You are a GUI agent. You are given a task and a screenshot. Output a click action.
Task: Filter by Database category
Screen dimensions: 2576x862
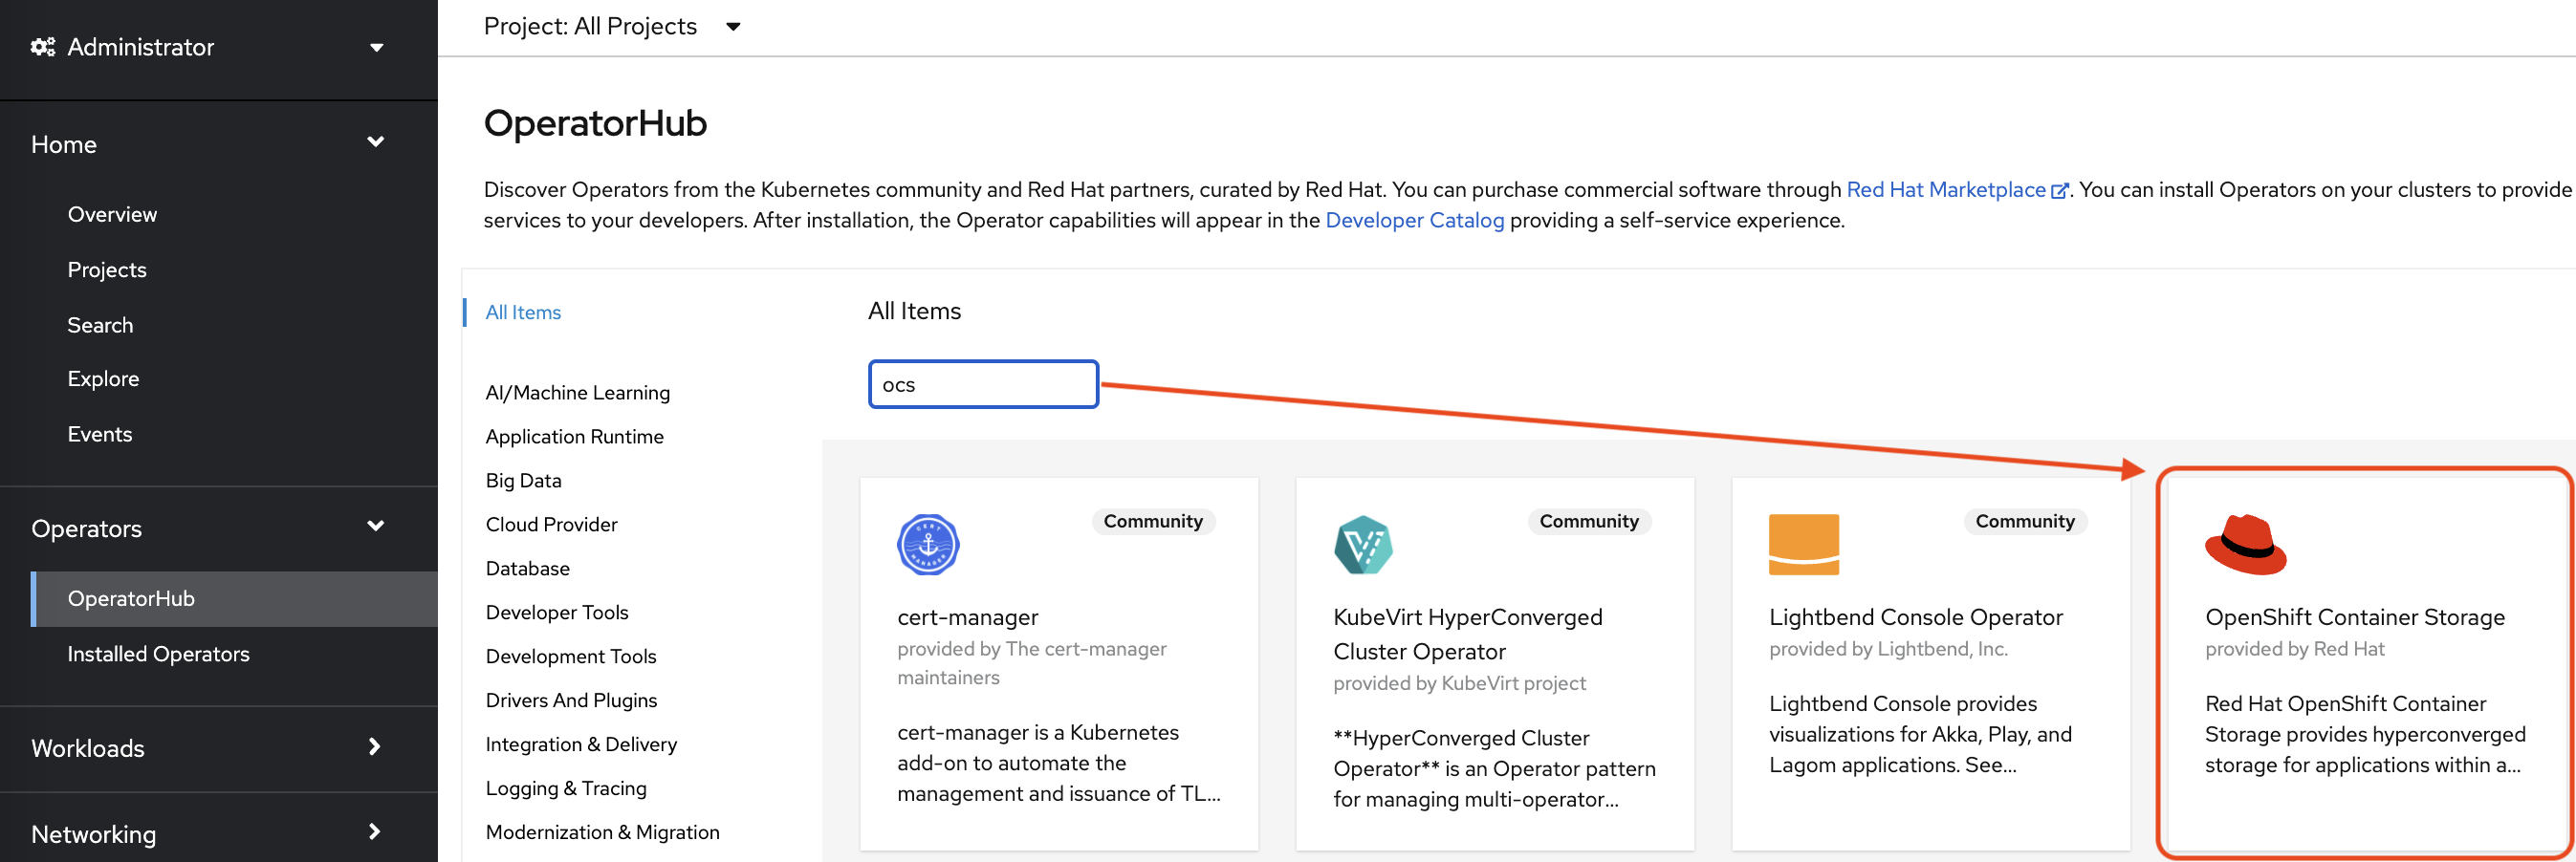point(527,569)
